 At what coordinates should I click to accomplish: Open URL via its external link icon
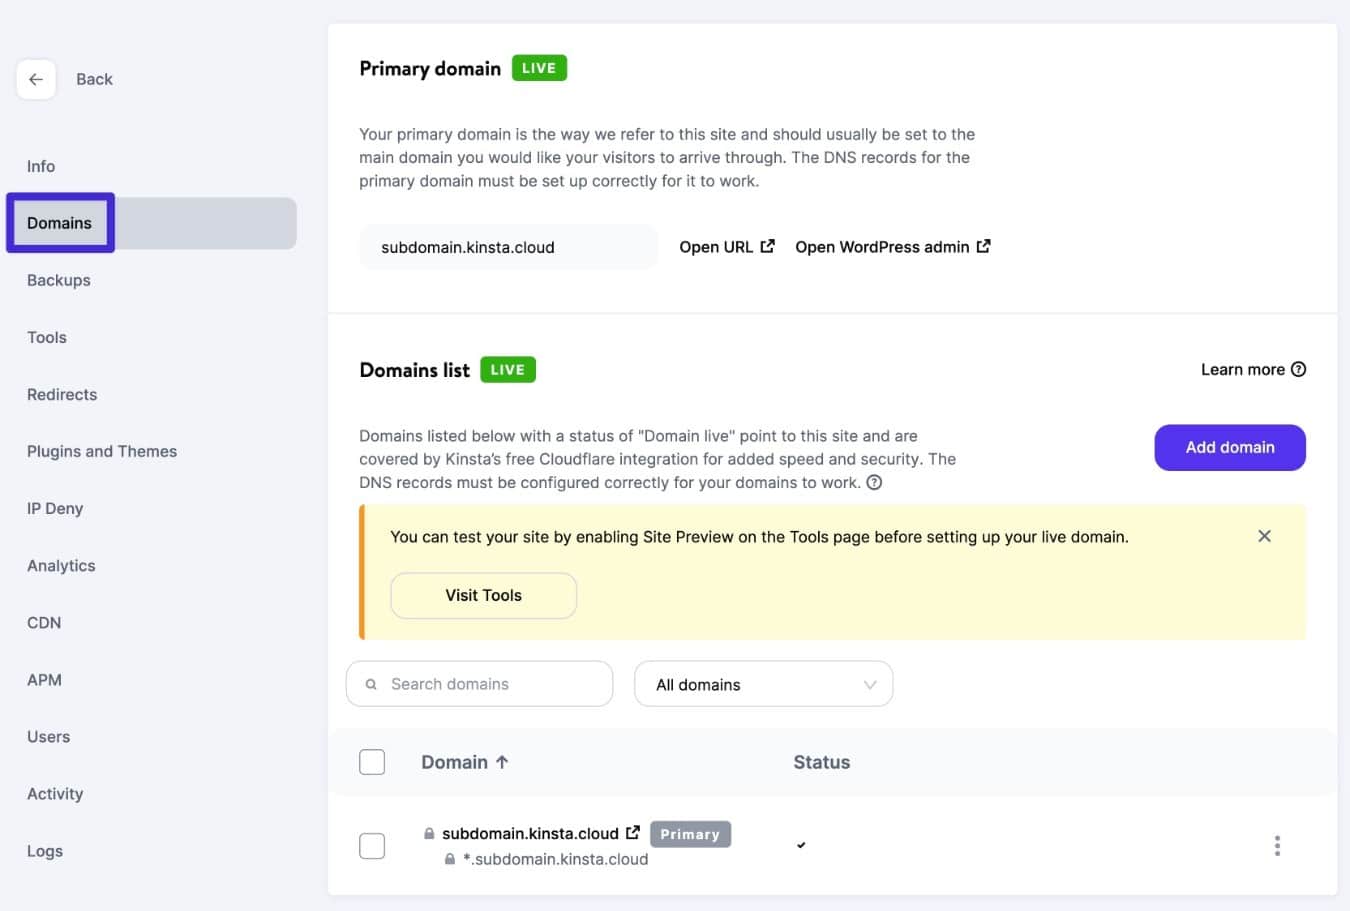pyautogui.click(x=767, y=245)
